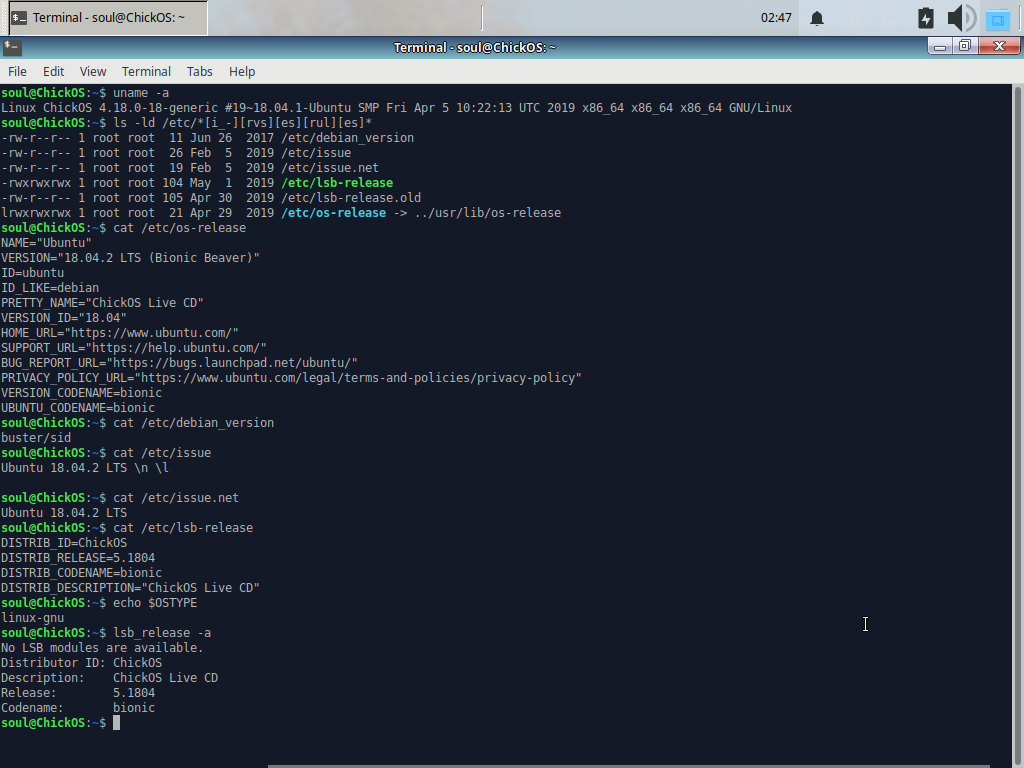
Task: Click the cyan '/etc/os-release' symlink name
Action: [x=333, y=213]
